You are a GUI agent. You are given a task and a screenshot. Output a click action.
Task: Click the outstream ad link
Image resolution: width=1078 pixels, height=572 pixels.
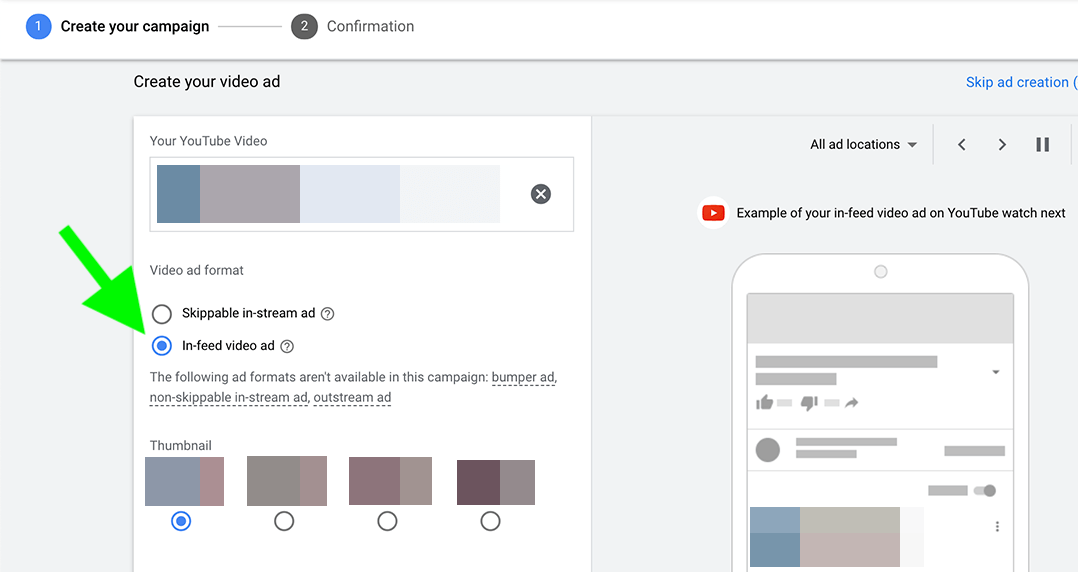pos(352,397)
